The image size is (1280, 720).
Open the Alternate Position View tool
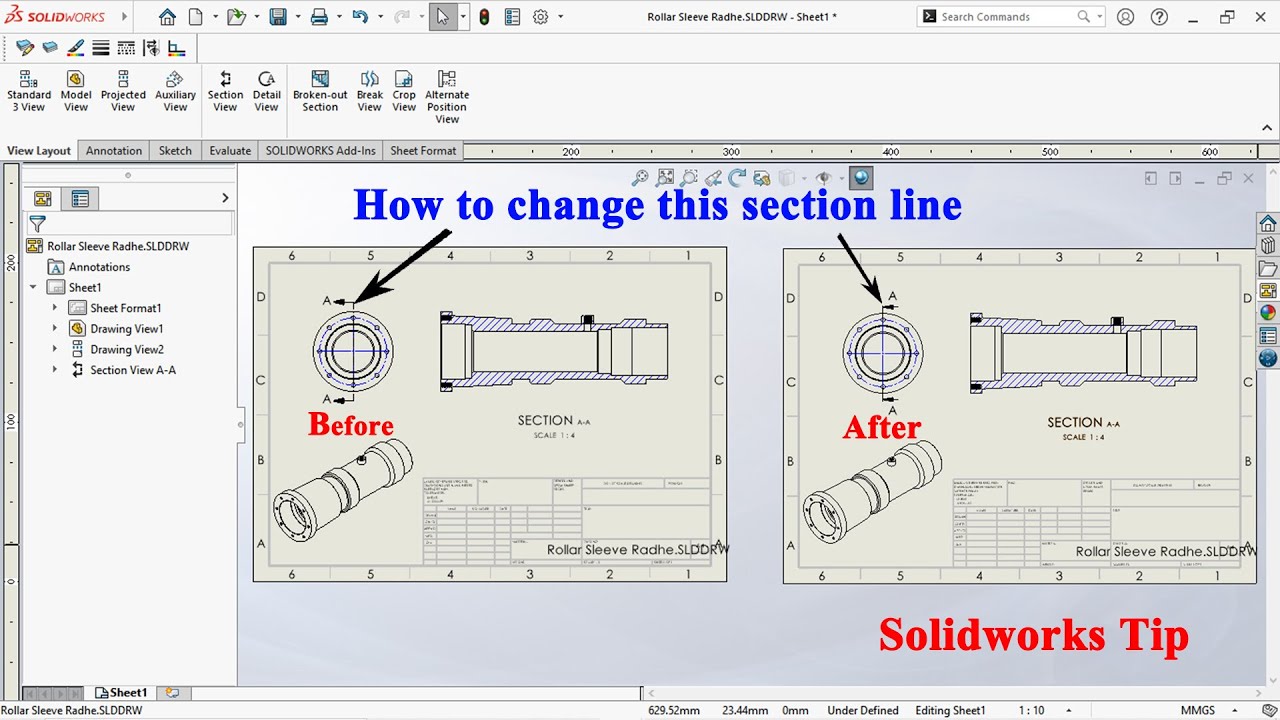click(x=447, y=97)
